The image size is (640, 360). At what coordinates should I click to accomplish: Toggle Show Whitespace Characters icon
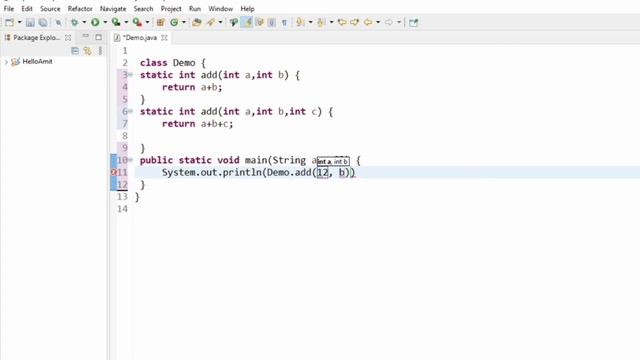click(x=284, y=22)
